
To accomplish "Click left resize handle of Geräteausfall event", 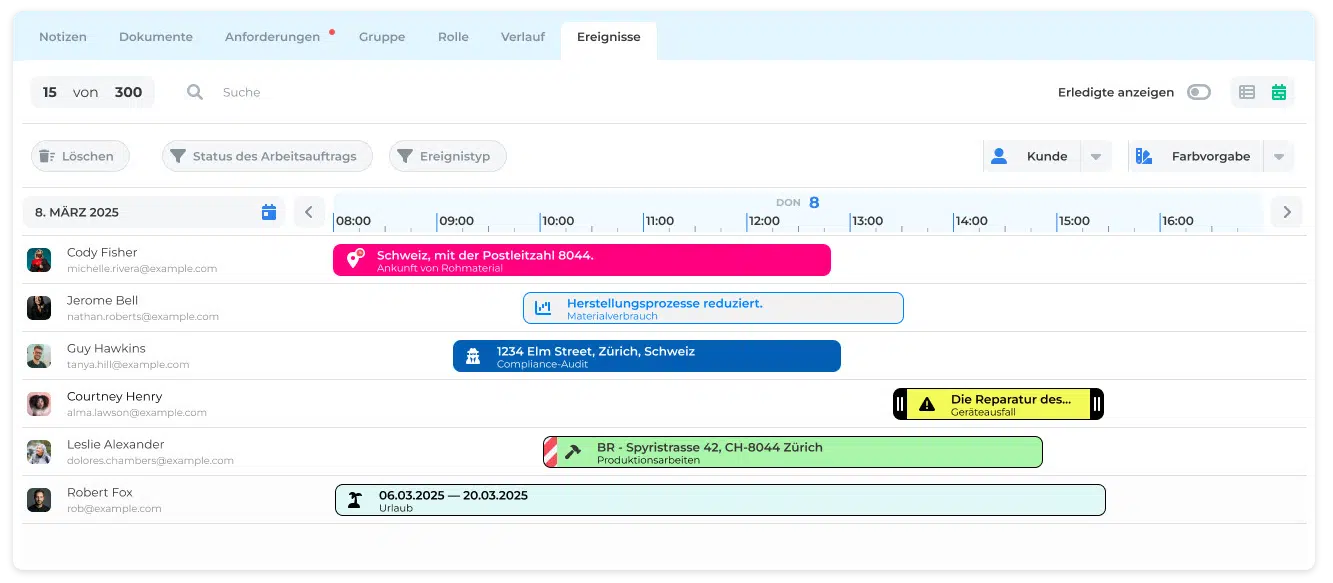I will tap(900, 404).
